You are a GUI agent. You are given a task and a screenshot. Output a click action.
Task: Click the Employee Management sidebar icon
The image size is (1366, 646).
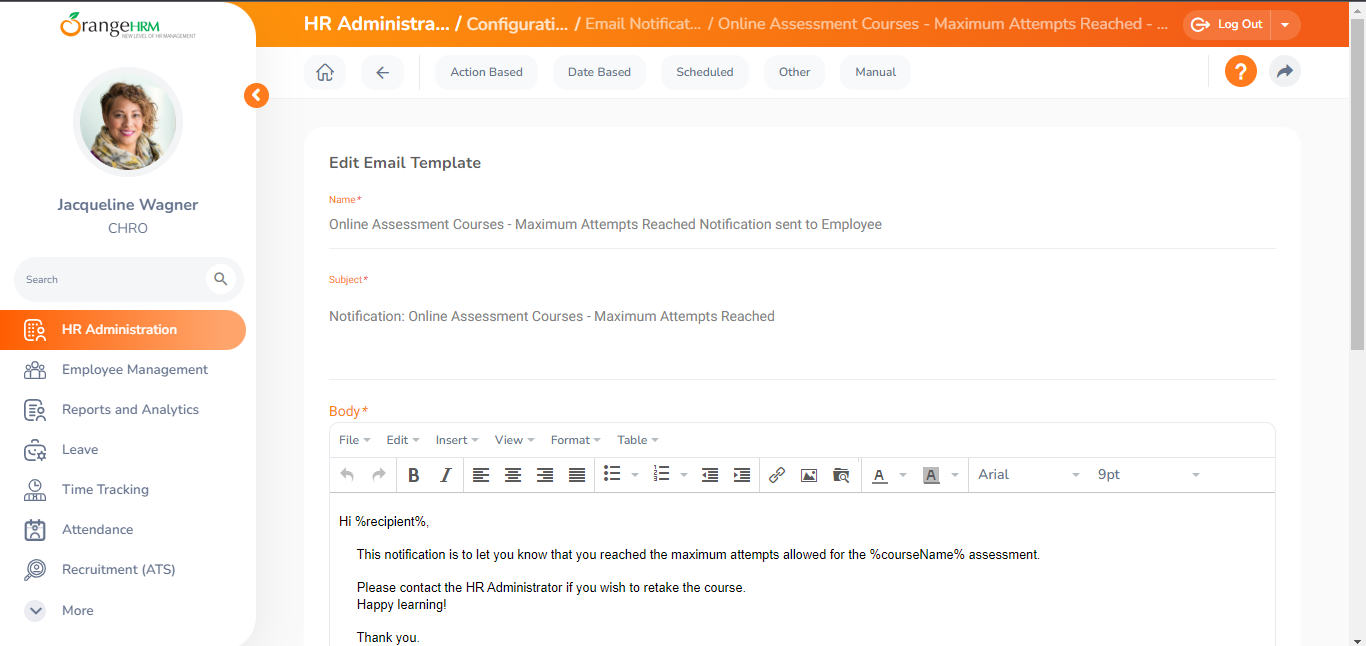tap(35, 370)
